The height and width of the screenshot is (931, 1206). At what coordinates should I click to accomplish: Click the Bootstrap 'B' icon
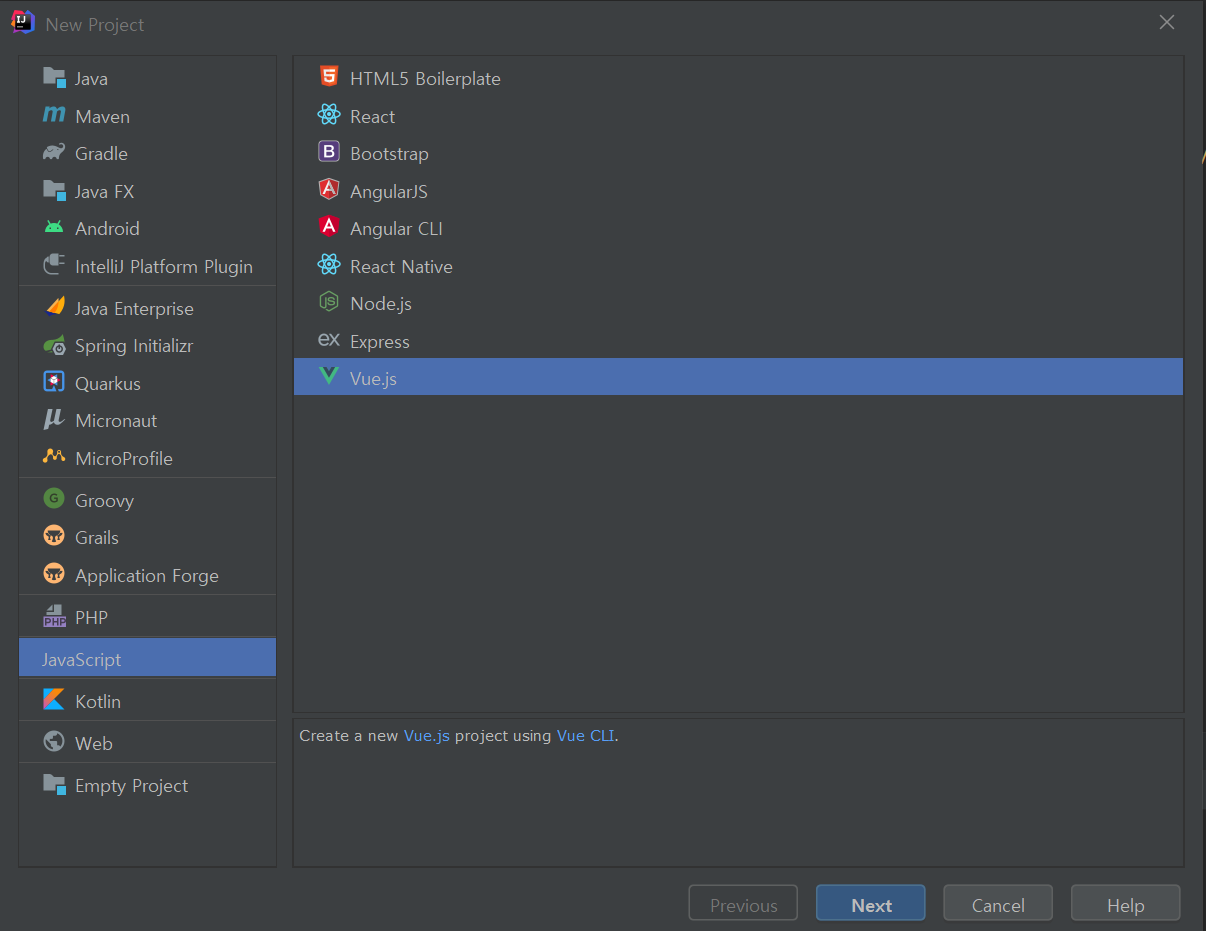[x=329, y=153]
